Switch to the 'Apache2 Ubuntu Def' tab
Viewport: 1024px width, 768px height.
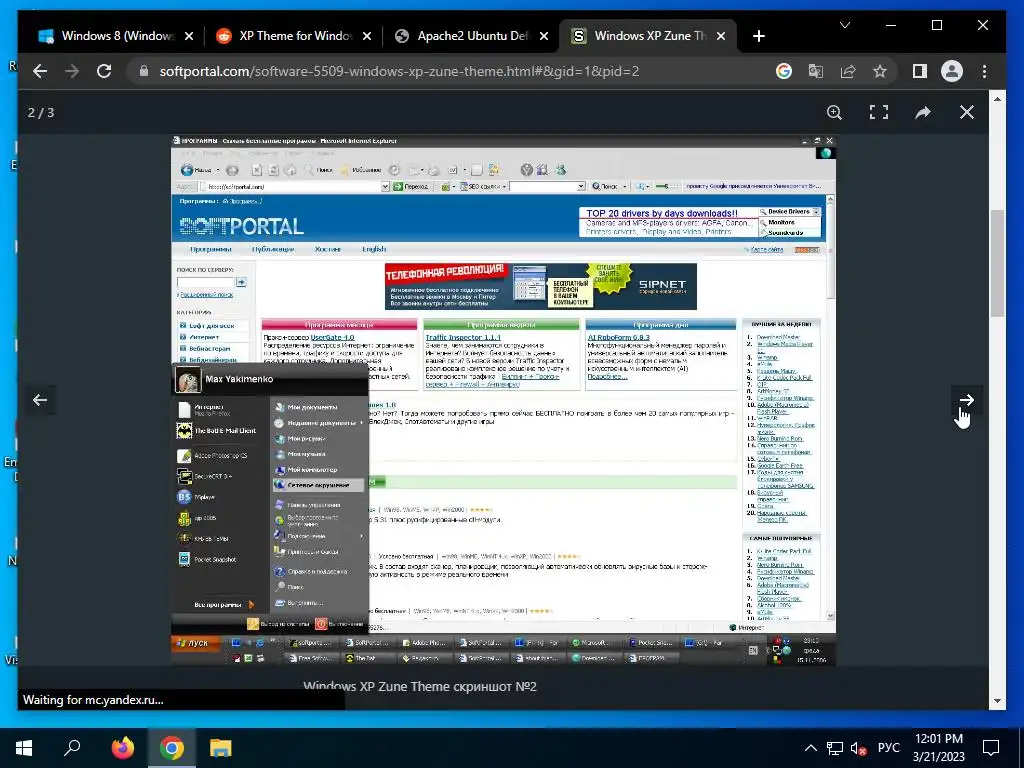coord(471,36)
